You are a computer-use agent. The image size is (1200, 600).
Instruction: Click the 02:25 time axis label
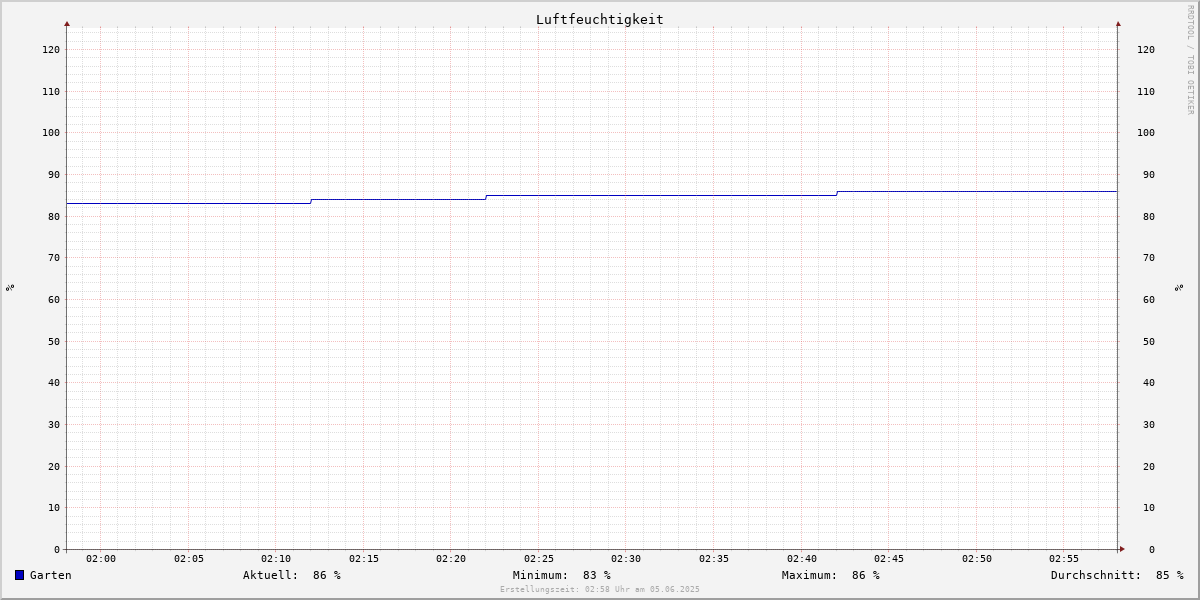coord(539,559)
